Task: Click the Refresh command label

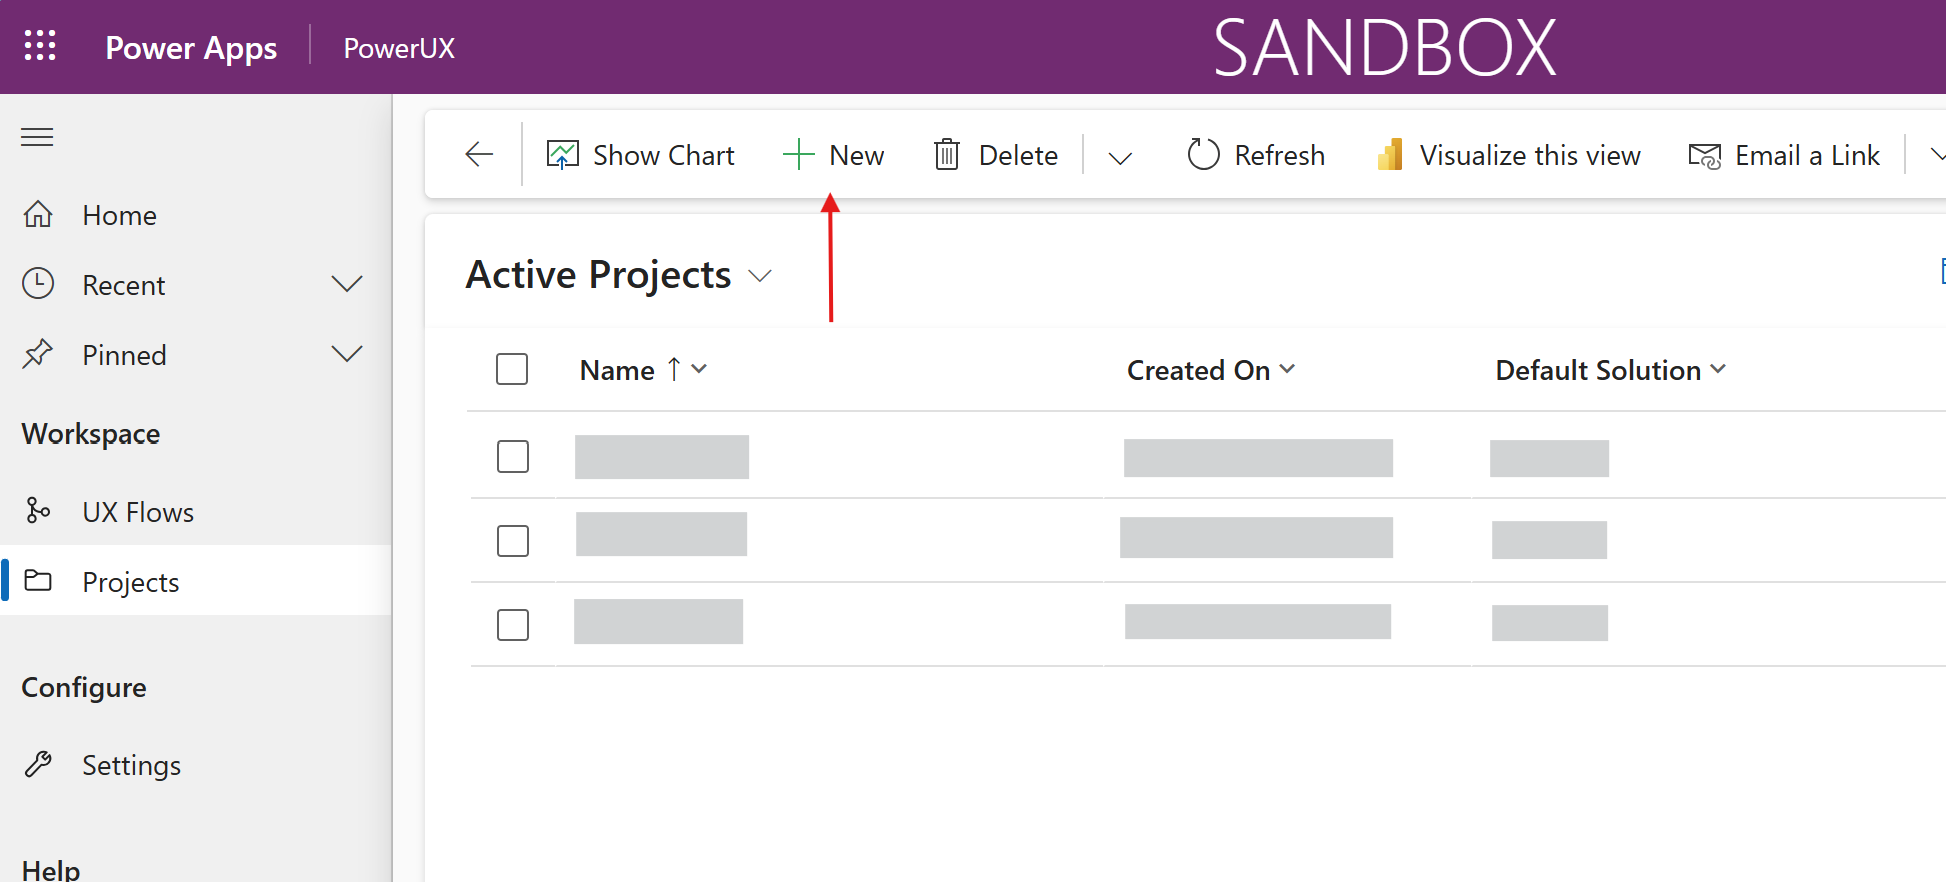Action: (1280, 155)
